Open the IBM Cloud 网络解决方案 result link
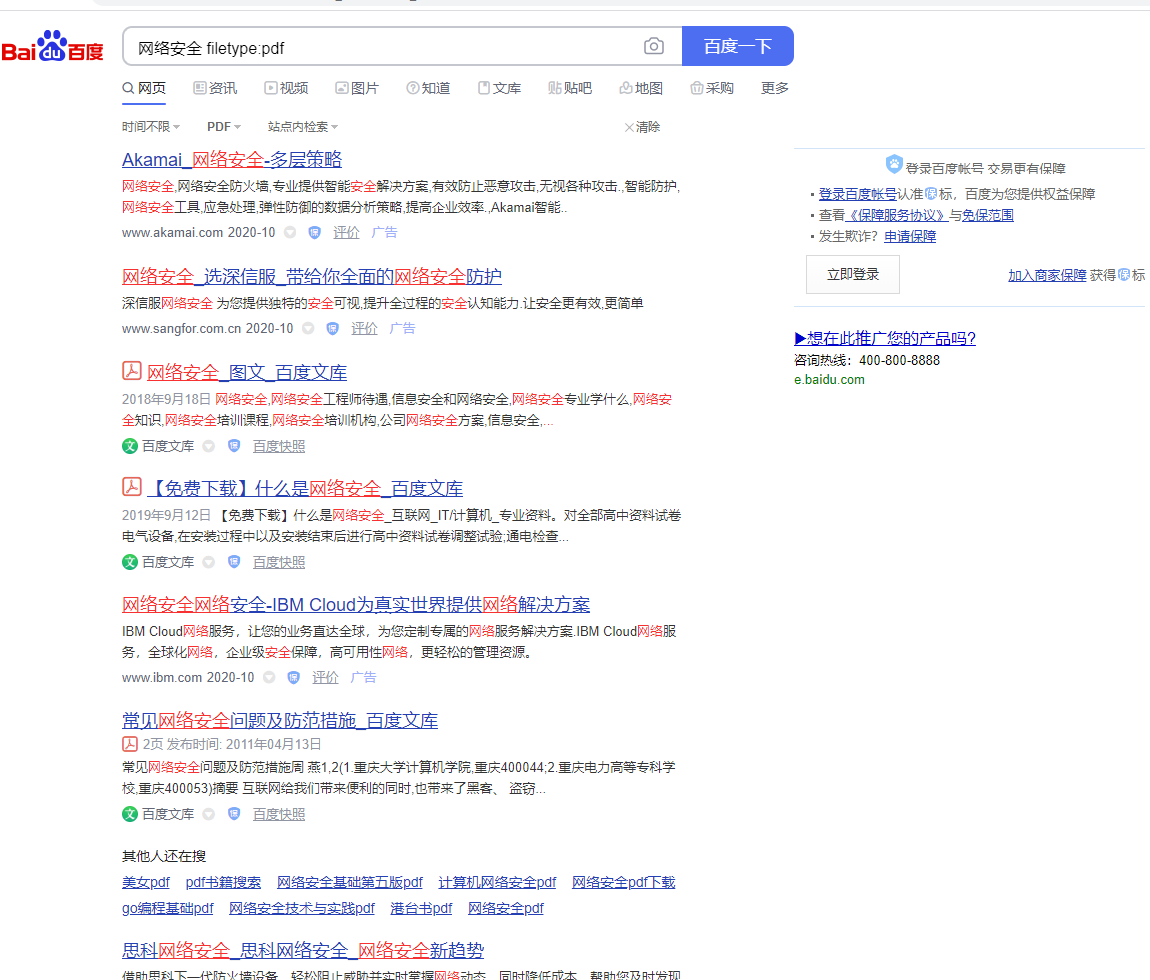This screenshot has height=980, width=1150. pos(356,604)
